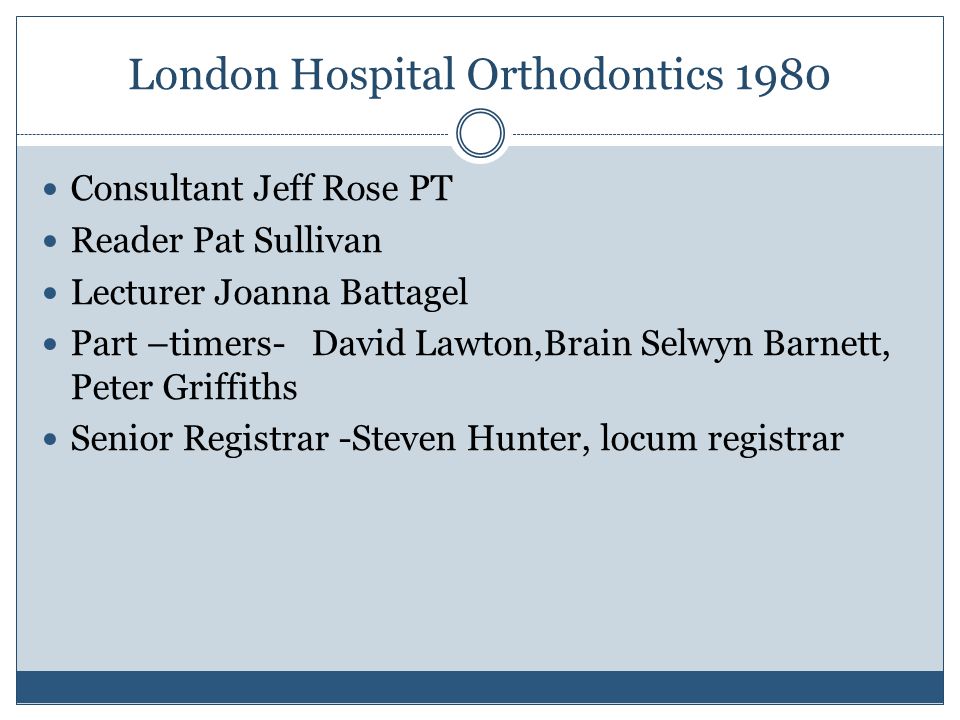Click the words locum registrar
The height and width of the screenshot is (720, 960).
pyautogui.click(x=722, y=440)
